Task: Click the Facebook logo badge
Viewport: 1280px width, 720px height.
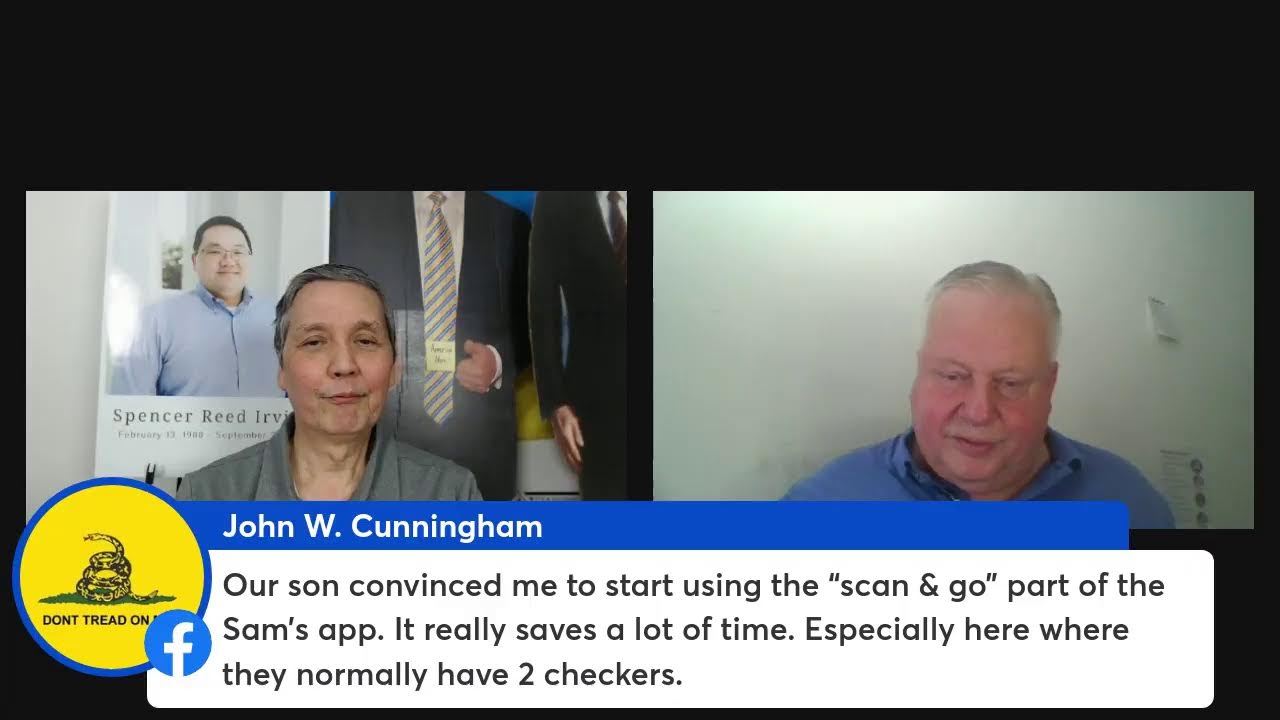Action: point(178,642)
